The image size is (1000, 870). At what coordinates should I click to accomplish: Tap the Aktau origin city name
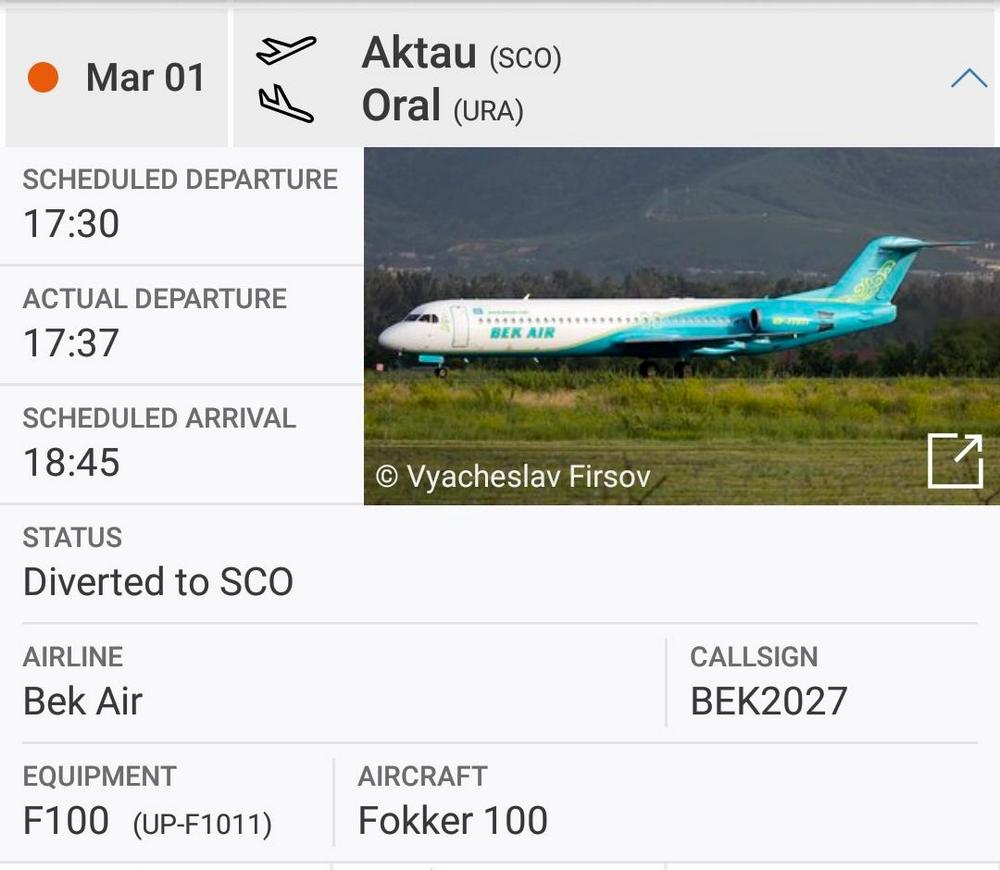pyautogui.click(x=419, y=53)
